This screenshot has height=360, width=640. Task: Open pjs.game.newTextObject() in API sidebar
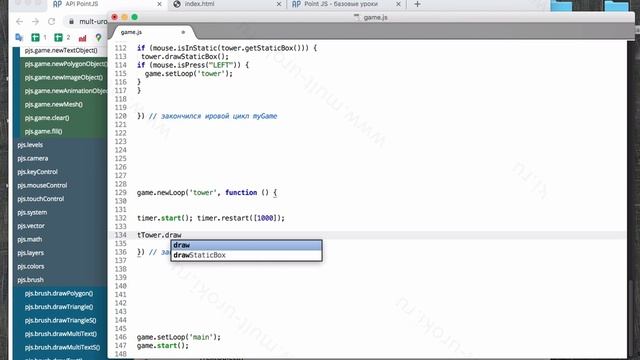(61, 50)
